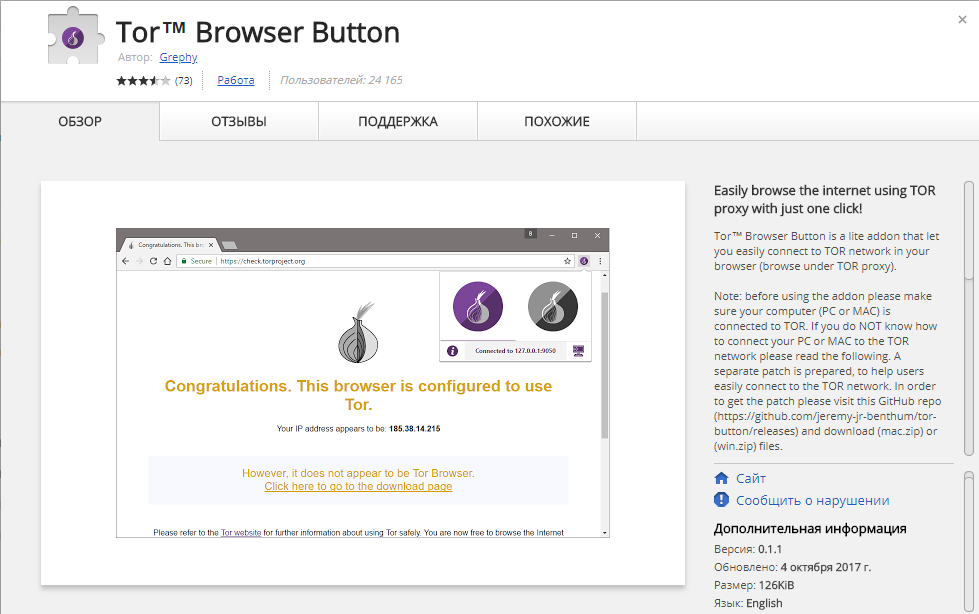The width and height of the screenshot is (979, 614).
Task: Click the Язык: English text
Action: click(748, 603)
